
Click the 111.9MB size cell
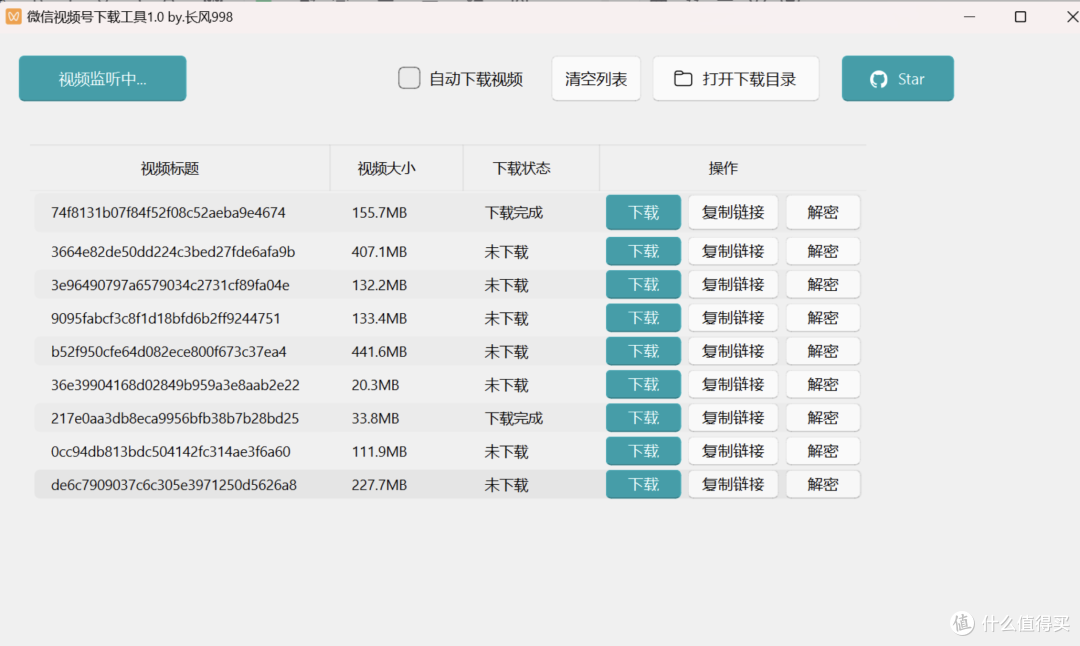pyautogui.click(x=380, y=451)
